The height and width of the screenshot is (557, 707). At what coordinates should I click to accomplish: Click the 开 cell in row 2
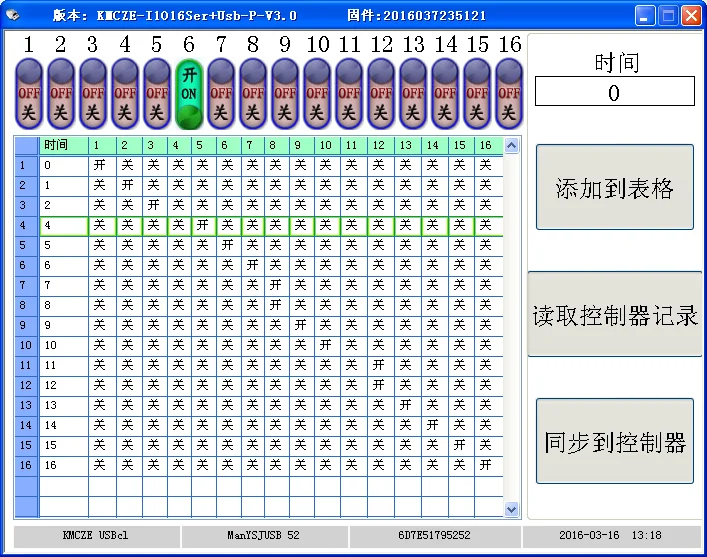point(129,185)
